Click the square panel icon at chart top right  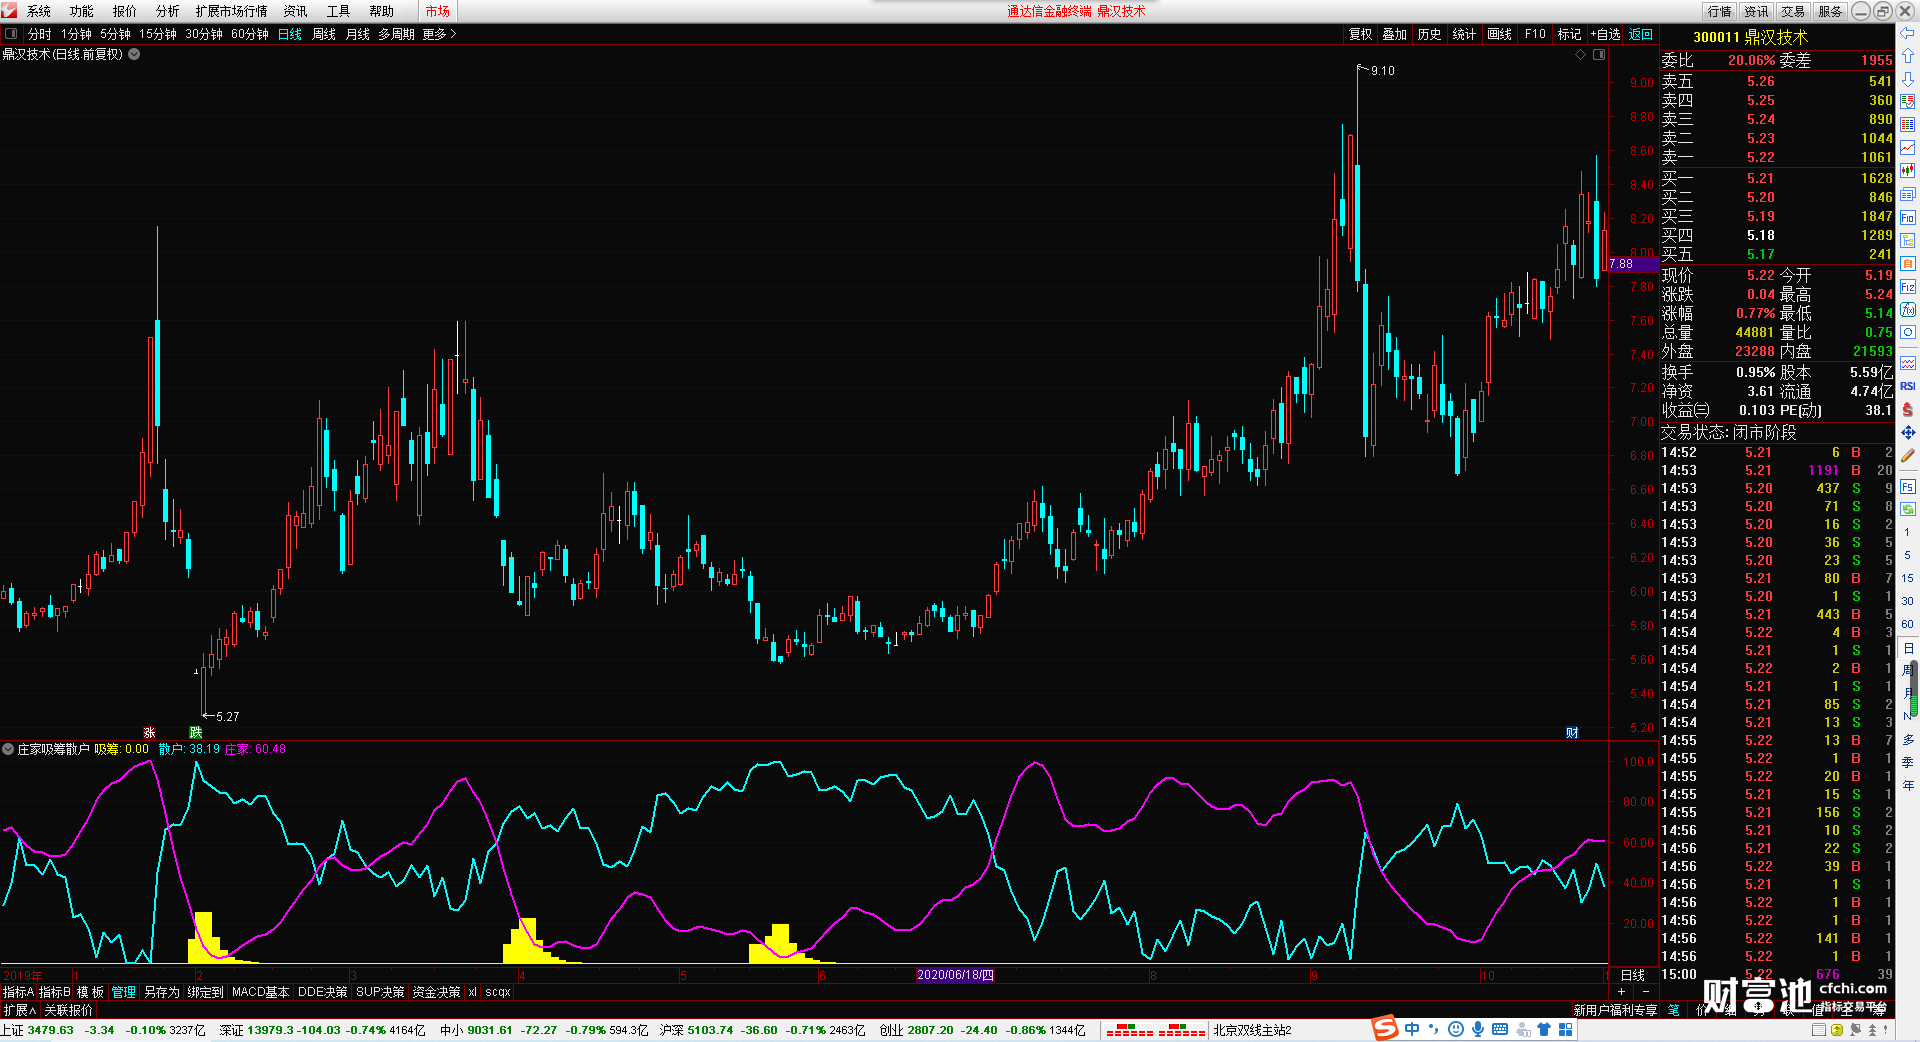pyautogui.click(x=1599, y=55)
